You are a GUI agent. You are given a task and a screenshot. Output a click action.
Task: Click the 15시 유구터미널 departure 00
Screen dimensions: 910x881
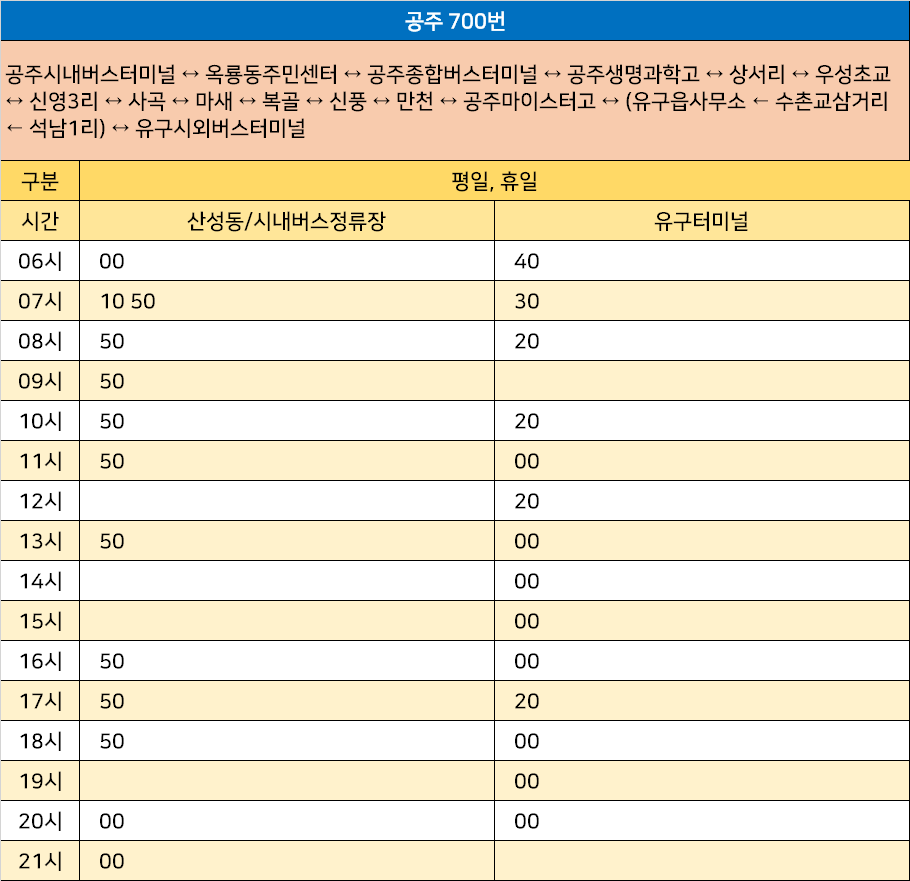tap(526, 622)
